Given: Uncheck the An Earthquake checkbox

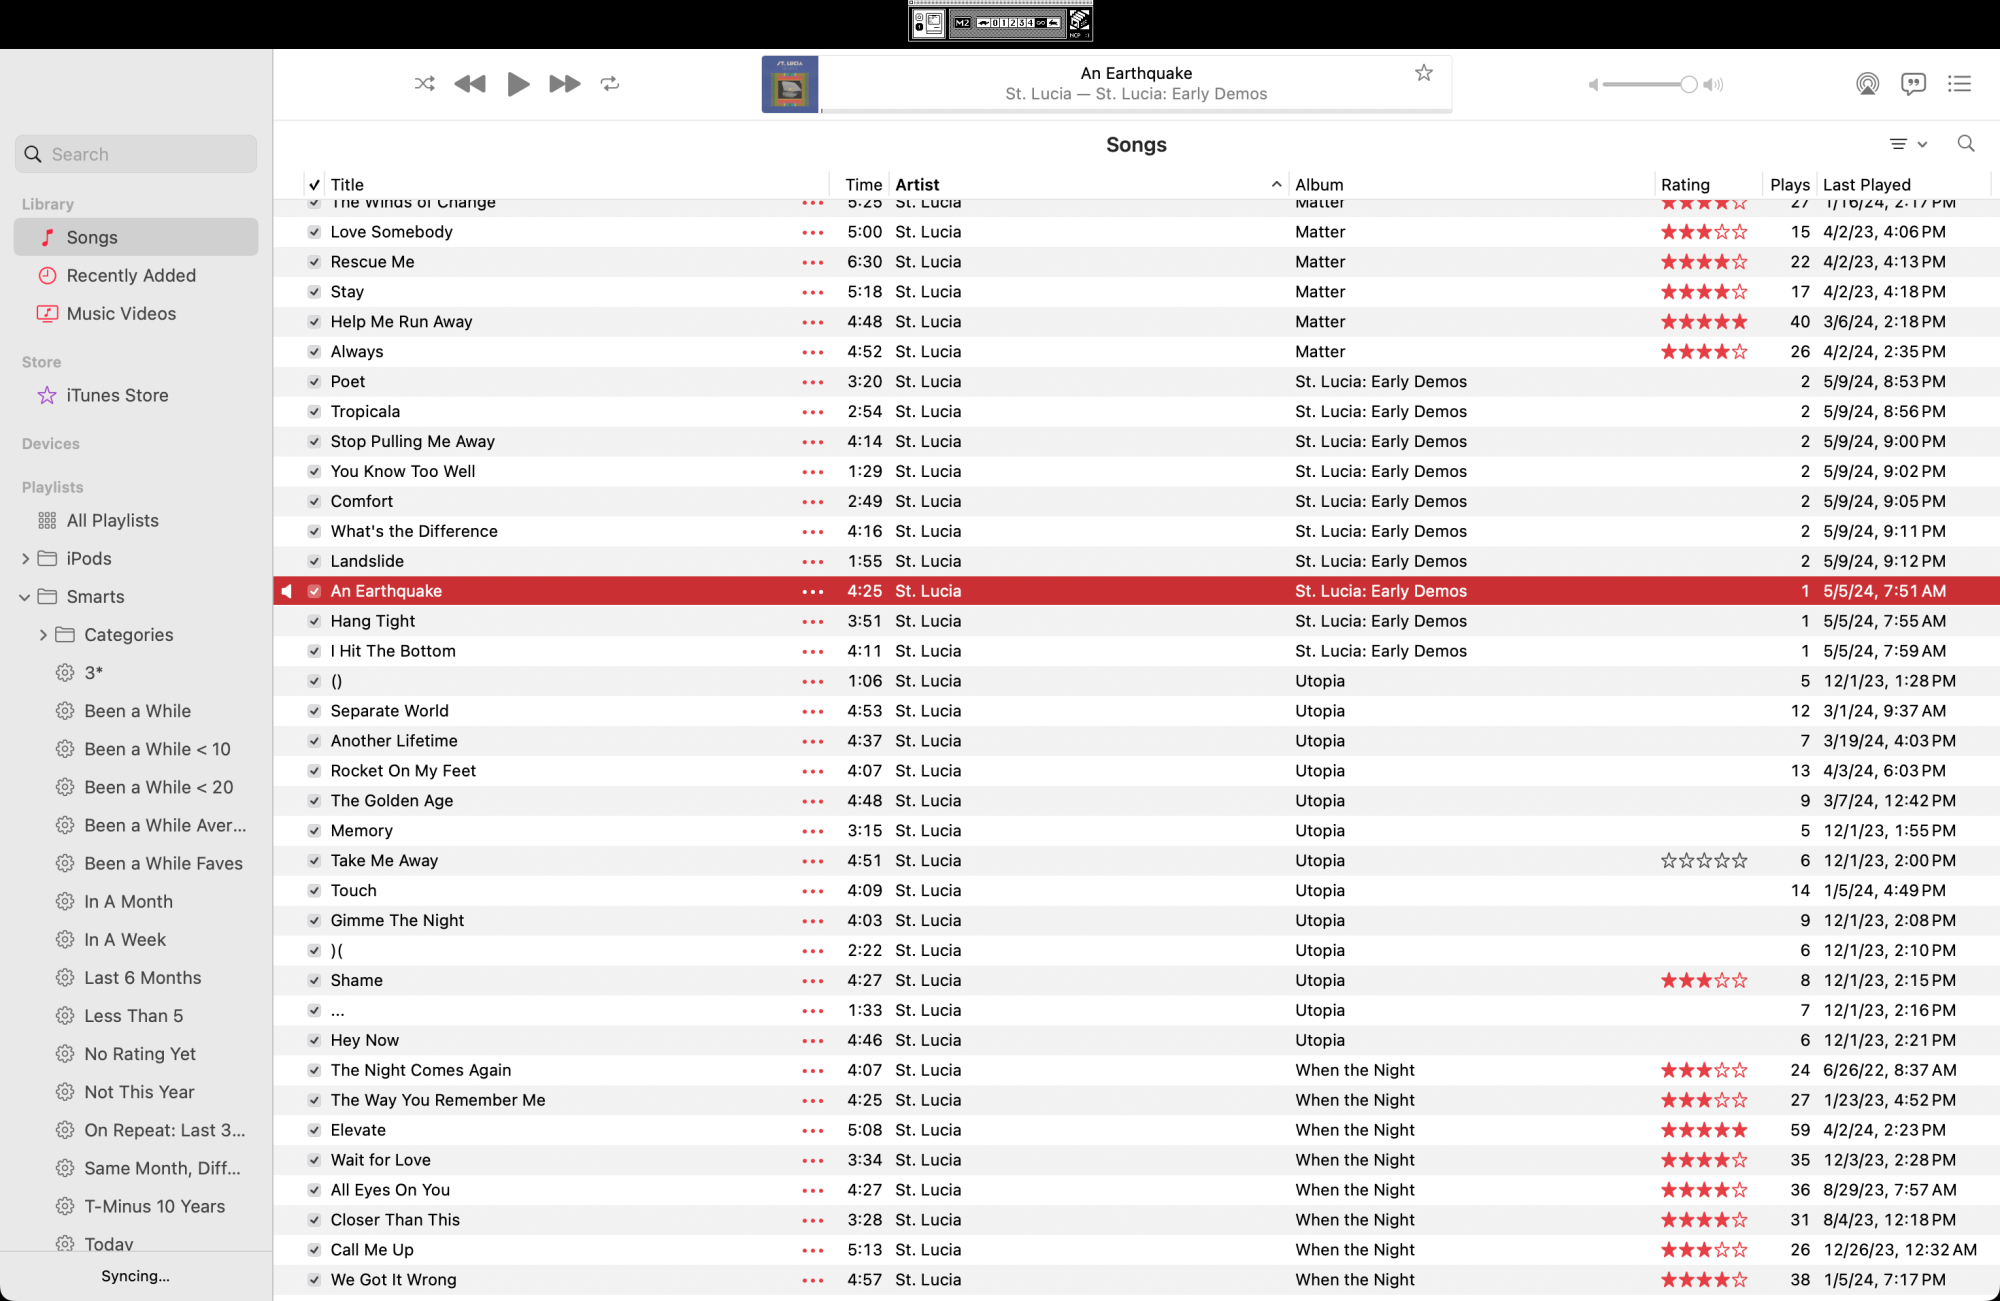Looking at the screenshot, I should 314,591.
